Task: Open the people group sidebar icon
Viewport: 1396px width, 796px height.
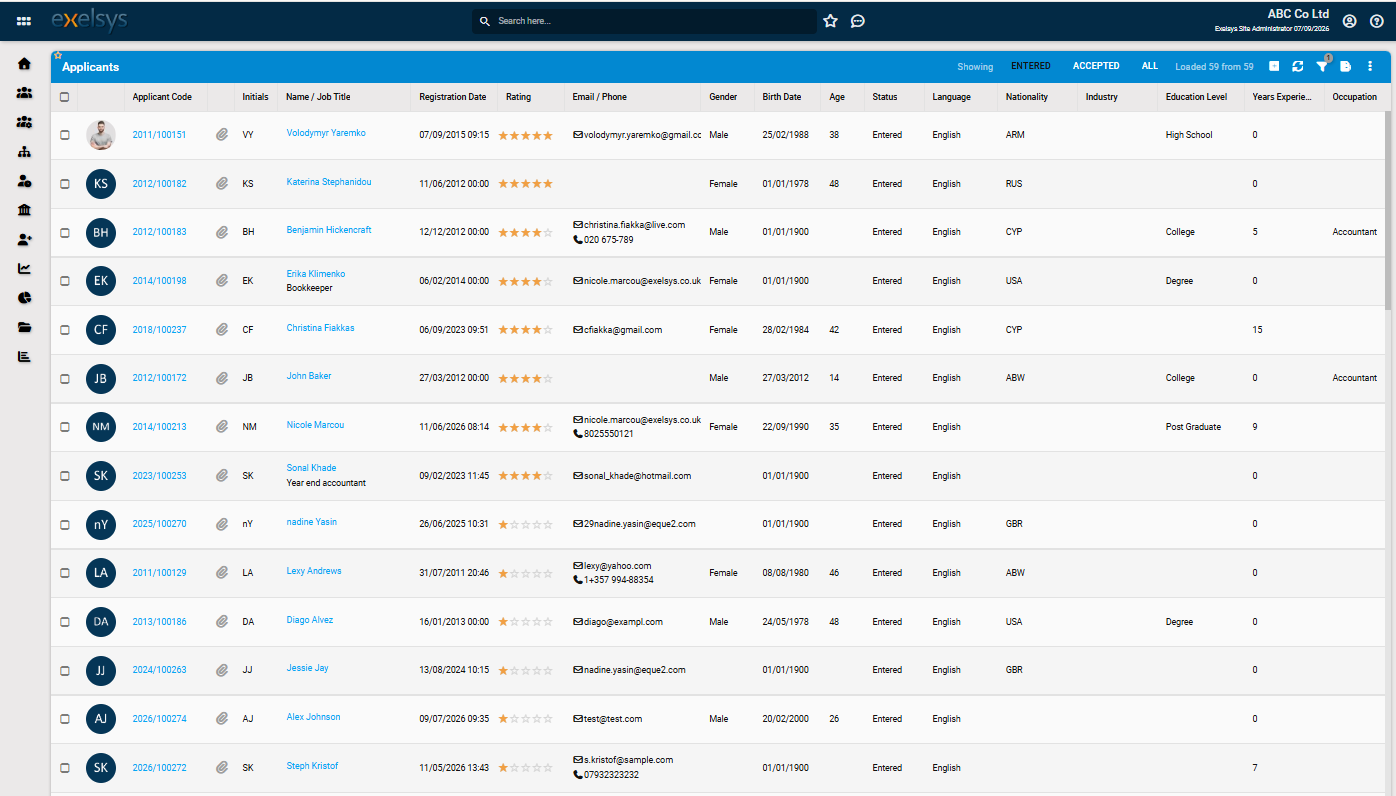Action: click(x=25, y=93)
